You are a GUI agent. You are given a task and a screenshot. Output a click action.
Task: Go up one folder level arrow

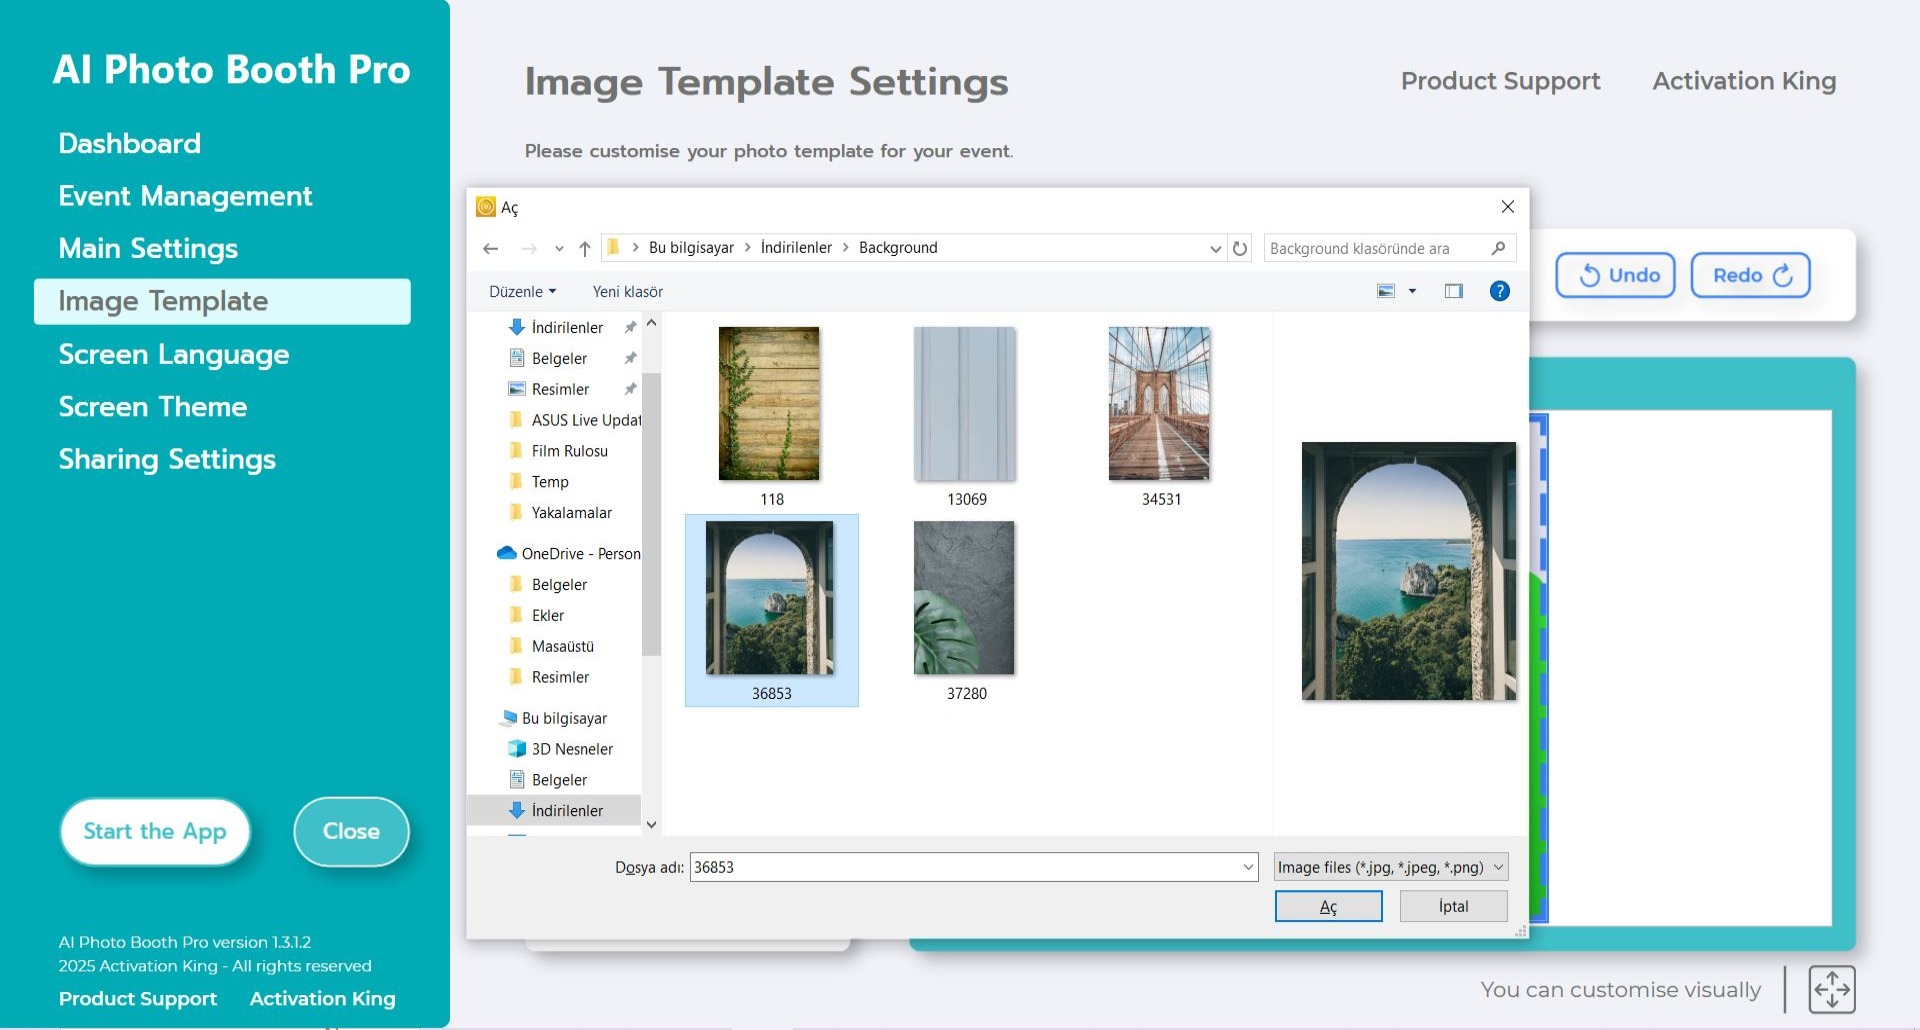click(585, 248)
